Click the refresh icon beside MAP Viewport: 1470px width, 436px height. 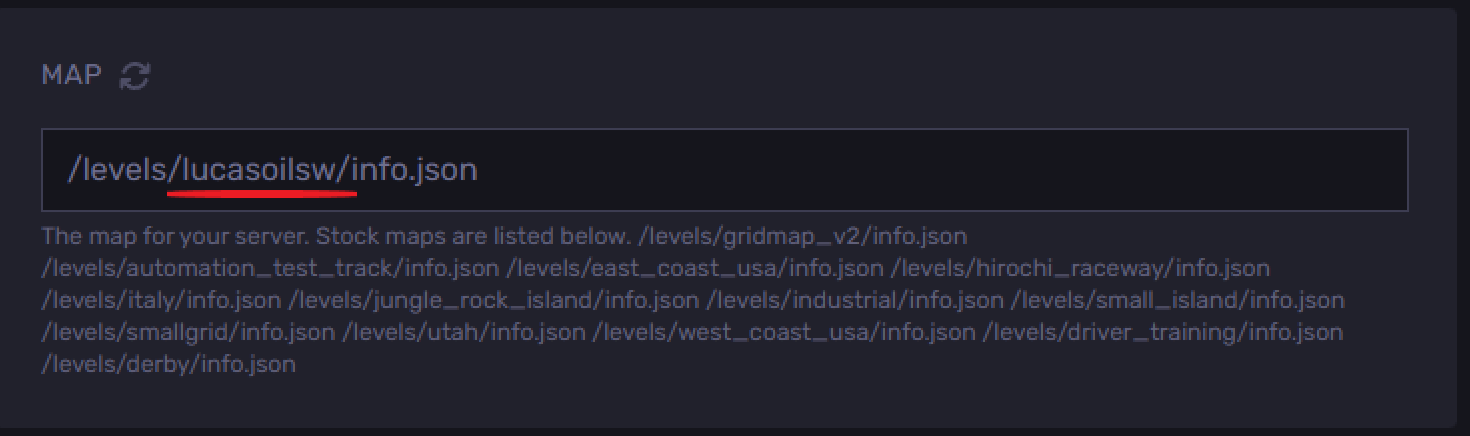click(x=135, y=76)
